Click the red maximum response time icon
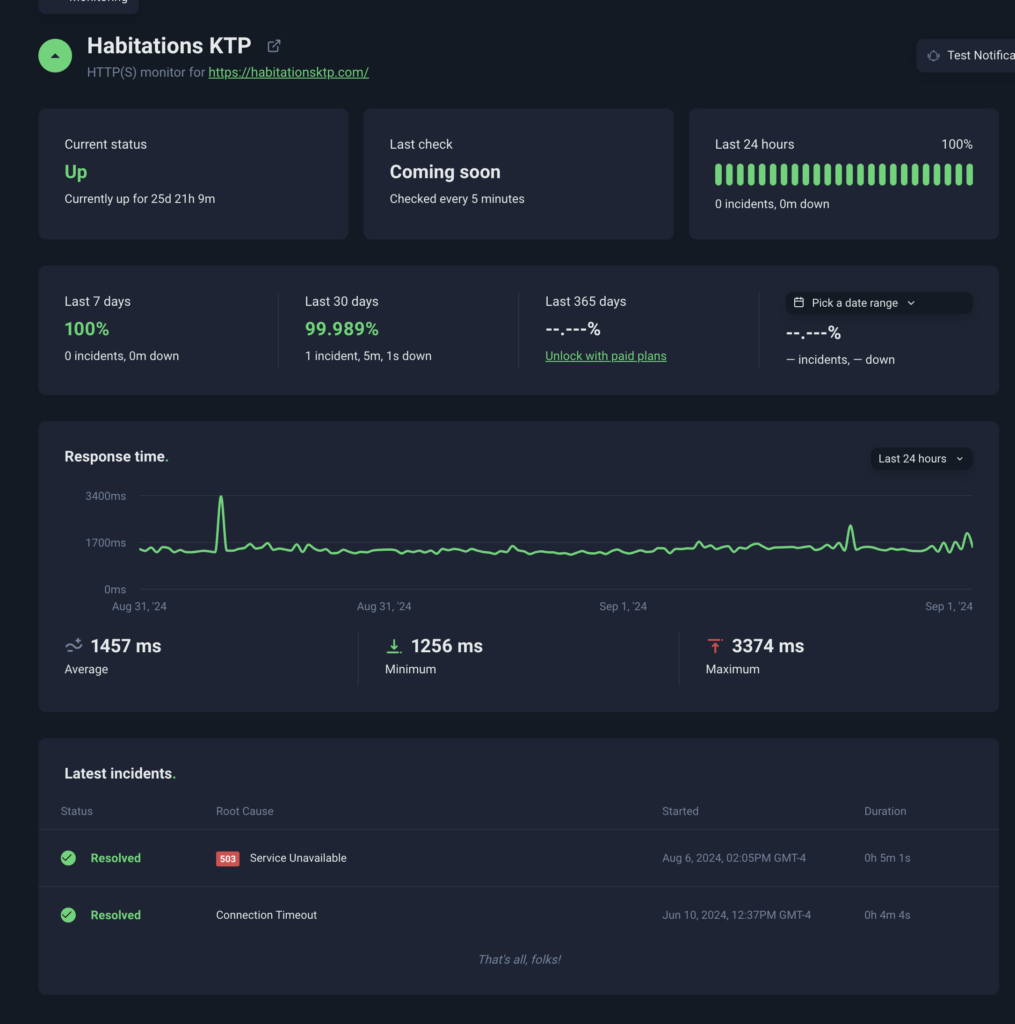Image resolution: width=1015 pixels, height=1024 pixels. pos(714,647)
